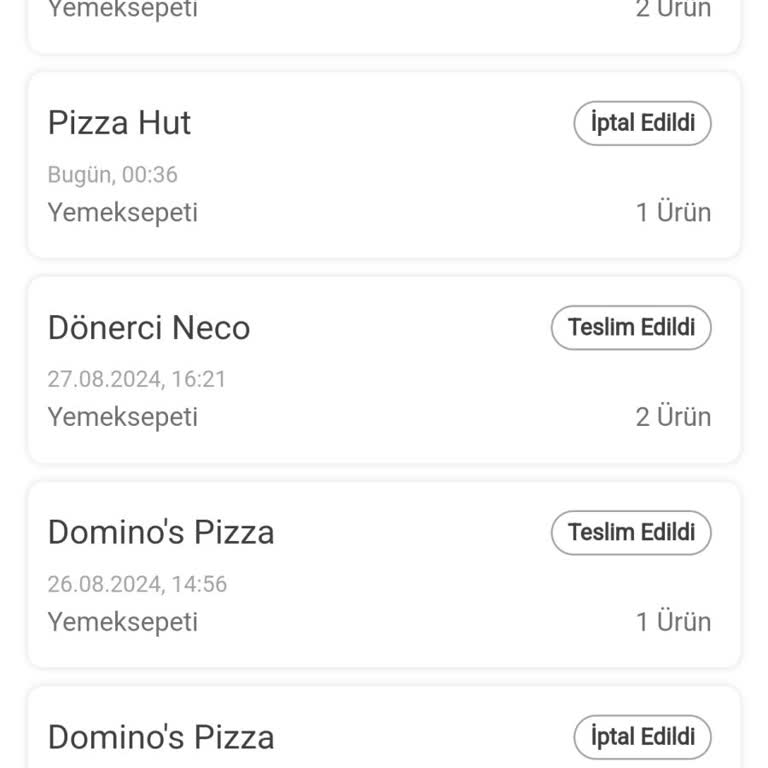The width and height of the screenshot is (768, 768).
Task: Click Yemeksepeti label in Dönerci Neco order
Action: pos(122,417)
